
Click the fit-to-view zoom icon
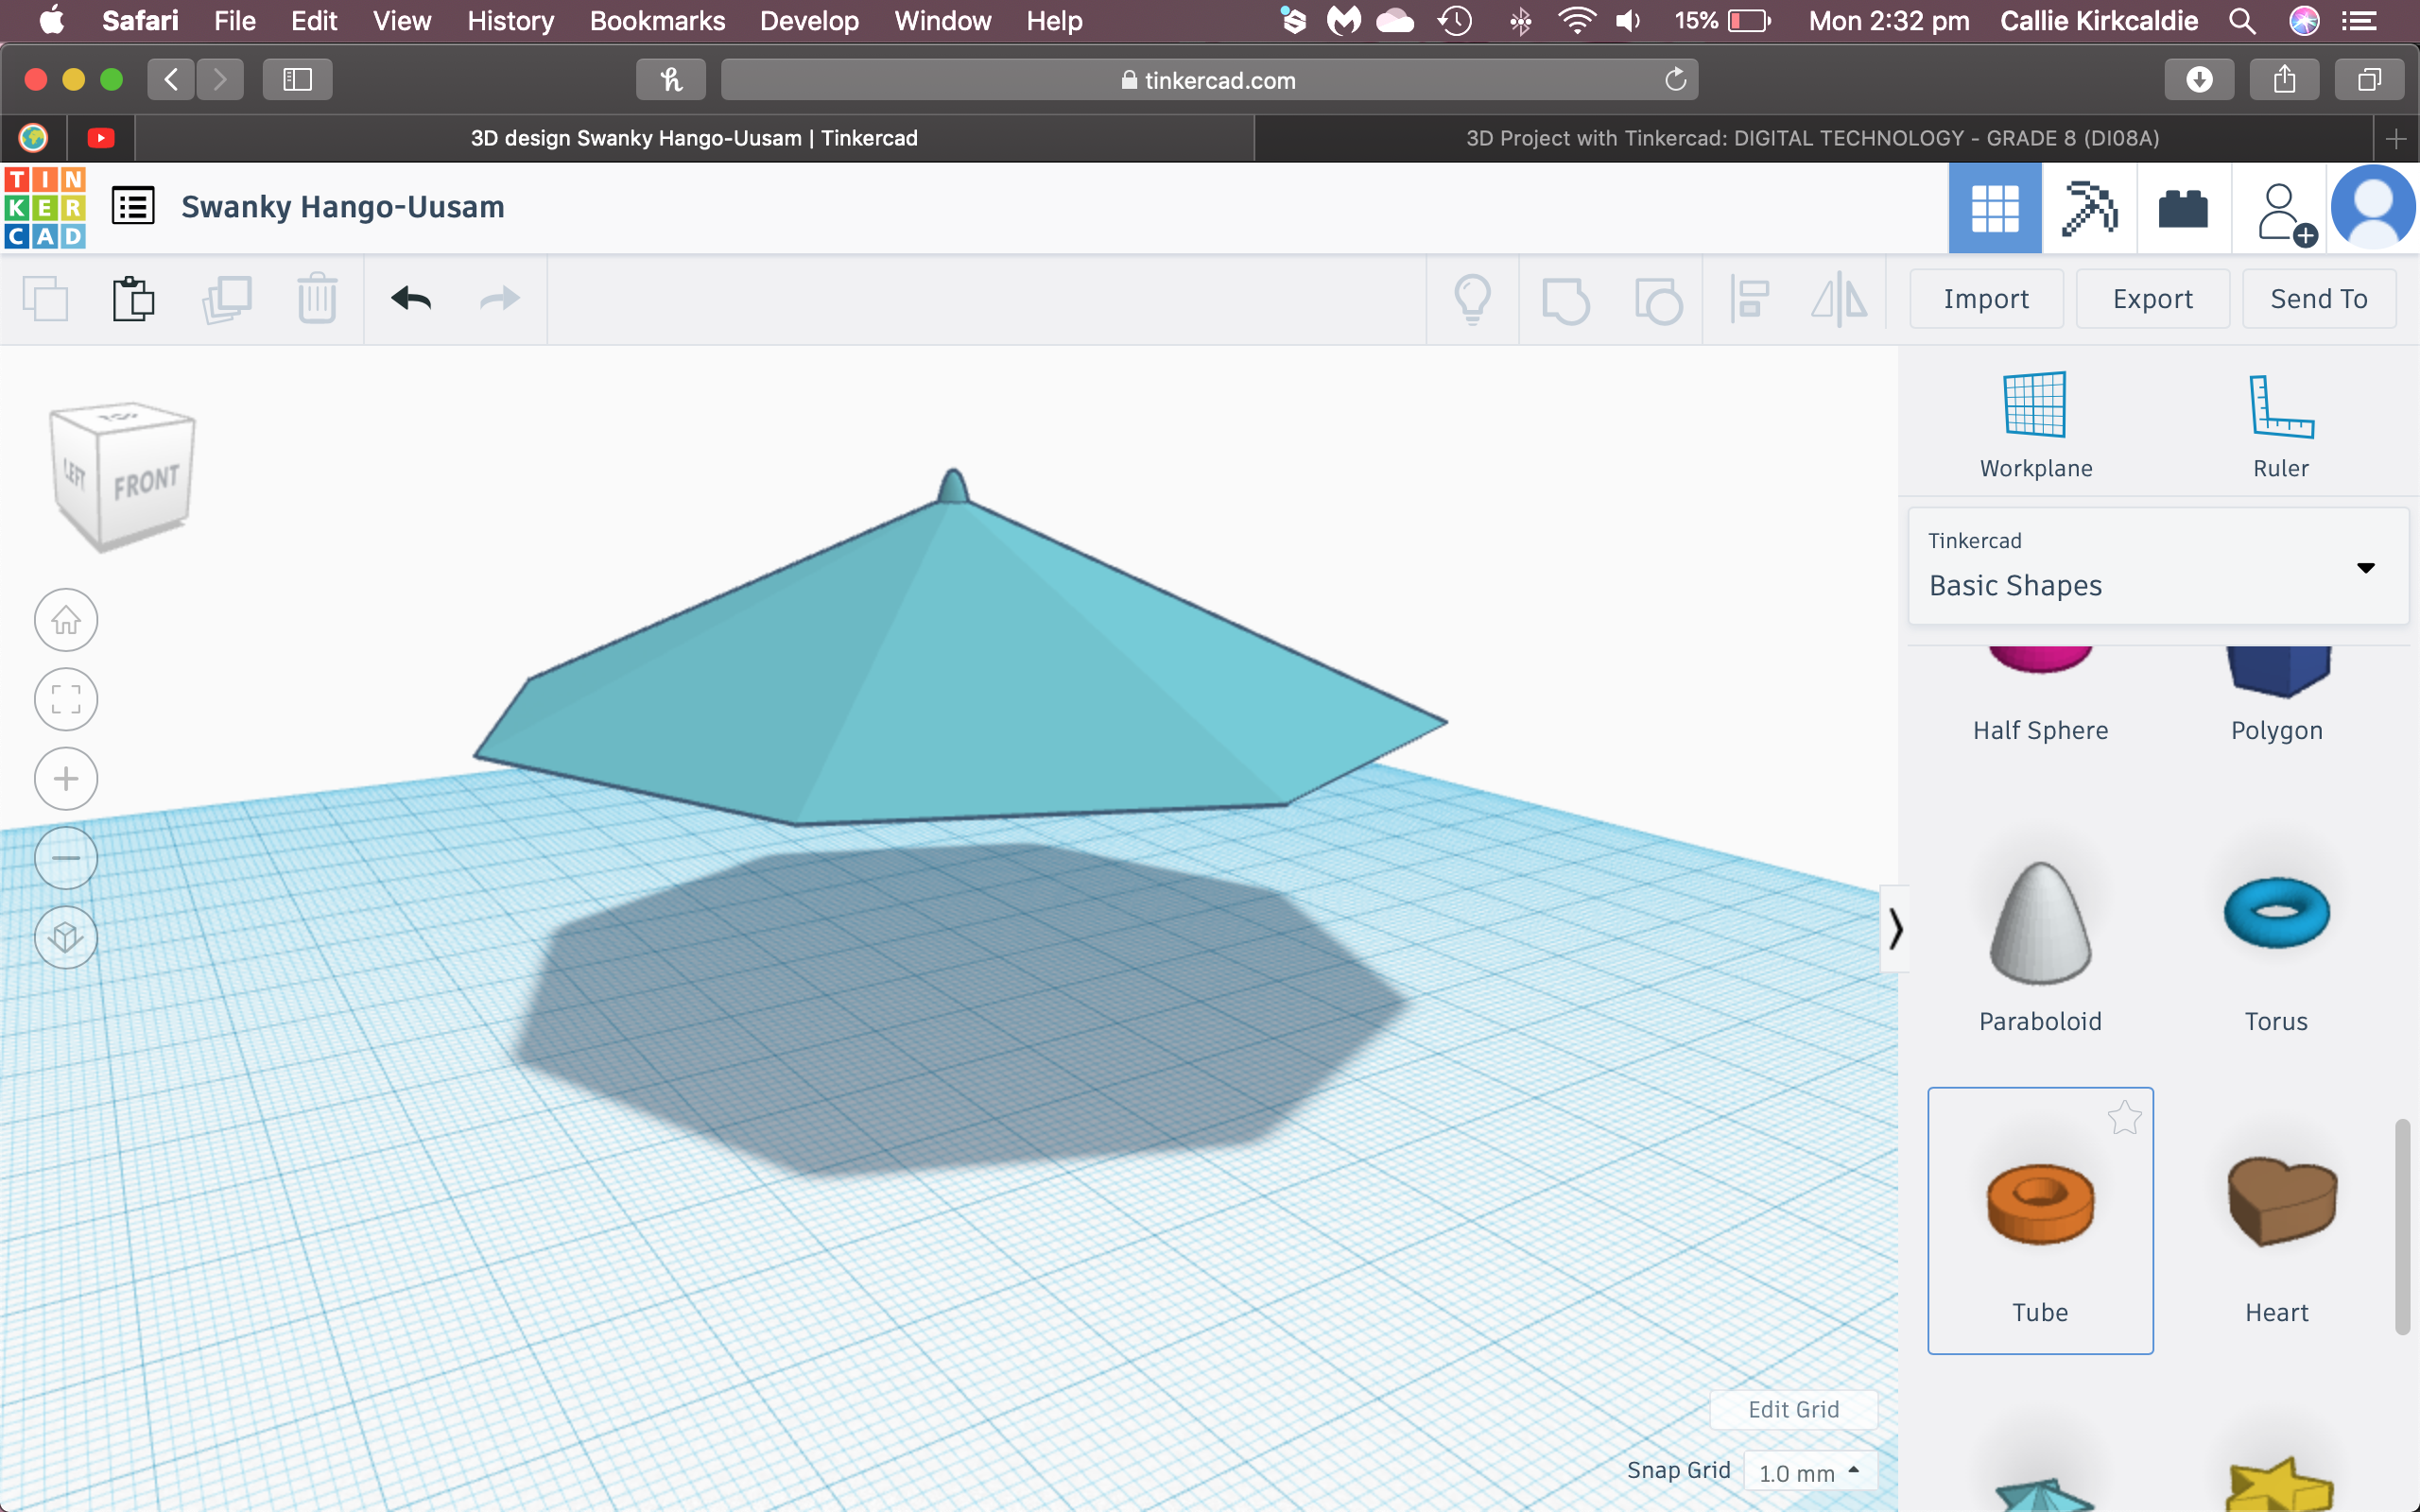click(66, 698)
